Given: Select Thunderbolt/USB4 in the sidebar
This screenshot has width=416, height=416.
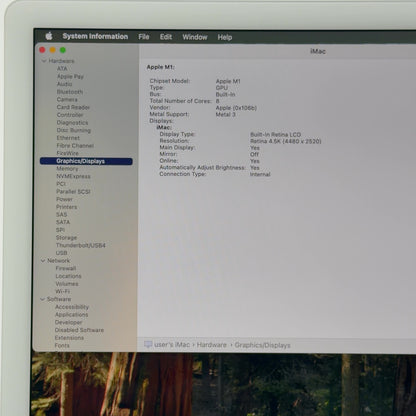Looking at the screenshot, I should click(x=81, y=245).
